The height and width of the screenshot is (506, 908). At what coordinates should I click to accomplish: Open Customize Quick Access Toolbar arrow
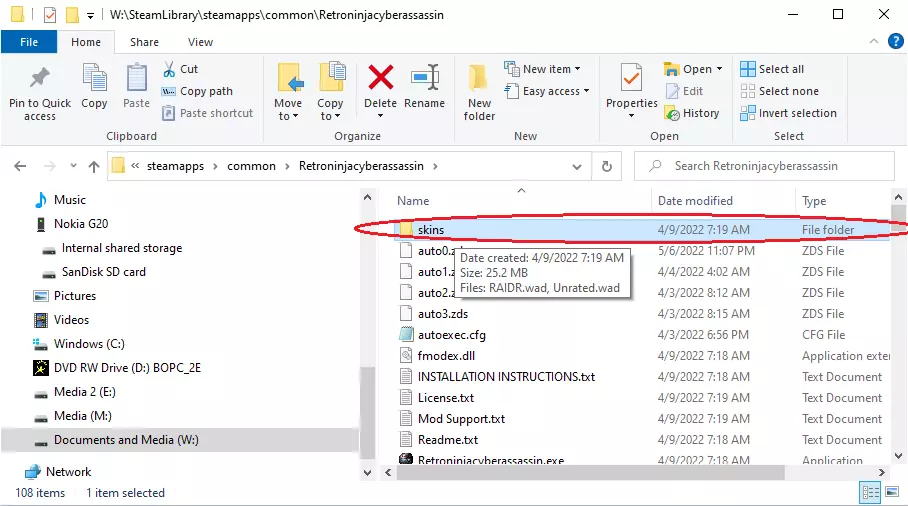[90, 16]
